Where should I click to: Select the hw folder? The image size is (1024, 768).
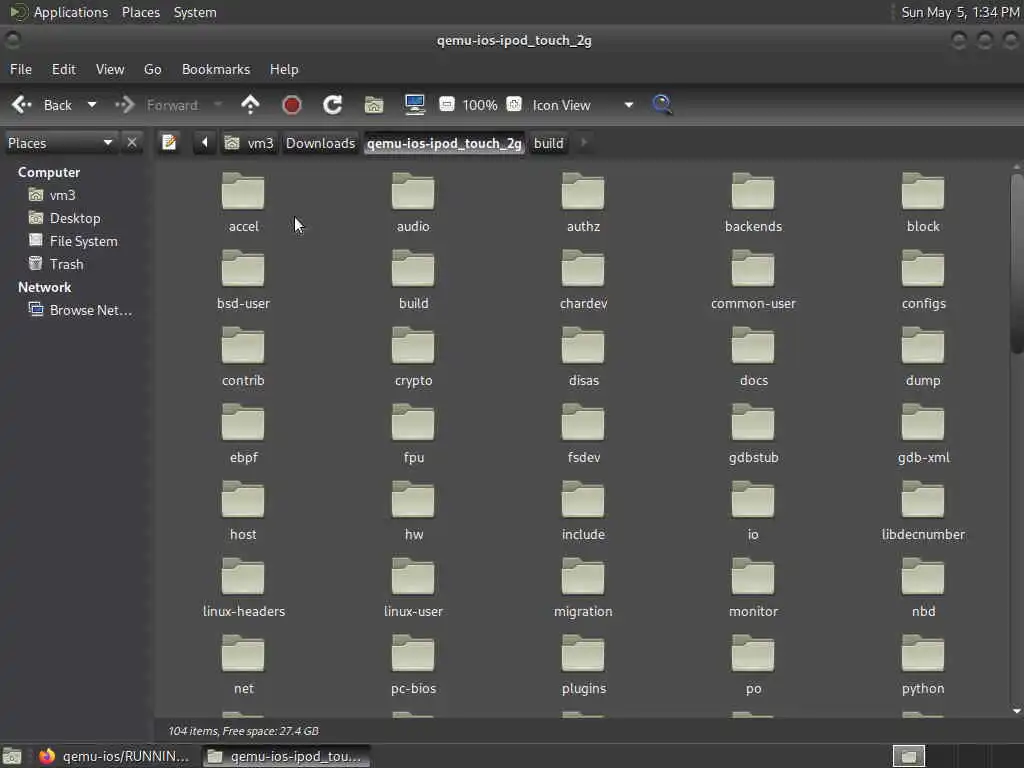pyautogui.click(x=413, y=511)
